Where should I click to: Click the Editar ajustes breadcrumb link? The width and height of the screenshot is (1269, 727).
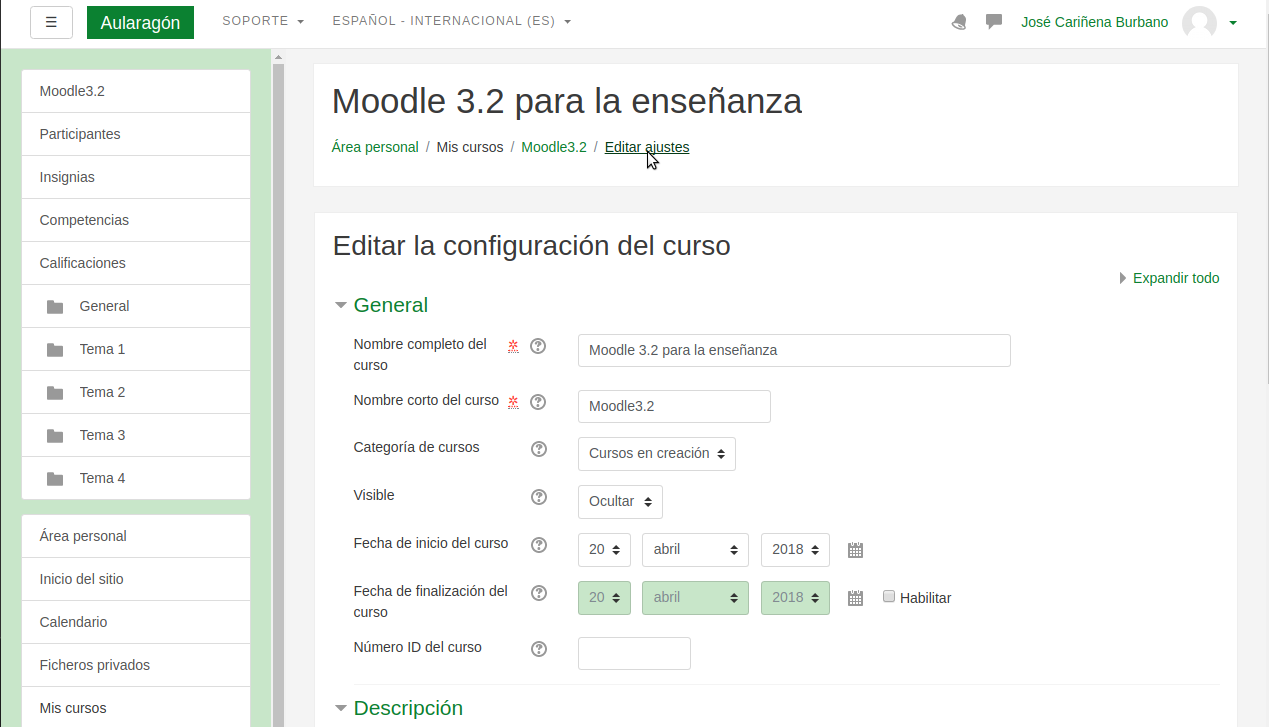click(647, 147)
